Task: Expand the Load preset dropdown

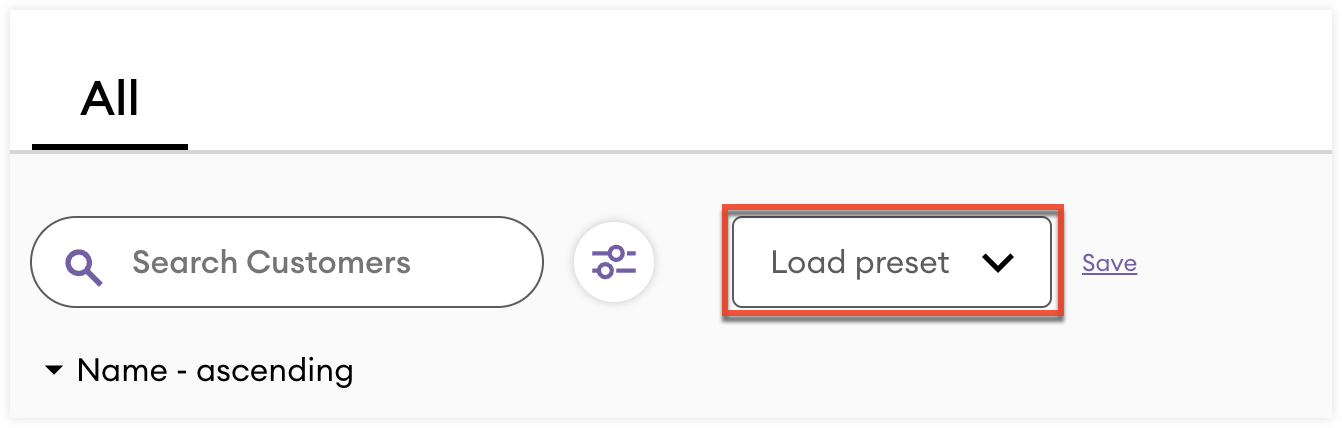Action: (x=891, y=262)
